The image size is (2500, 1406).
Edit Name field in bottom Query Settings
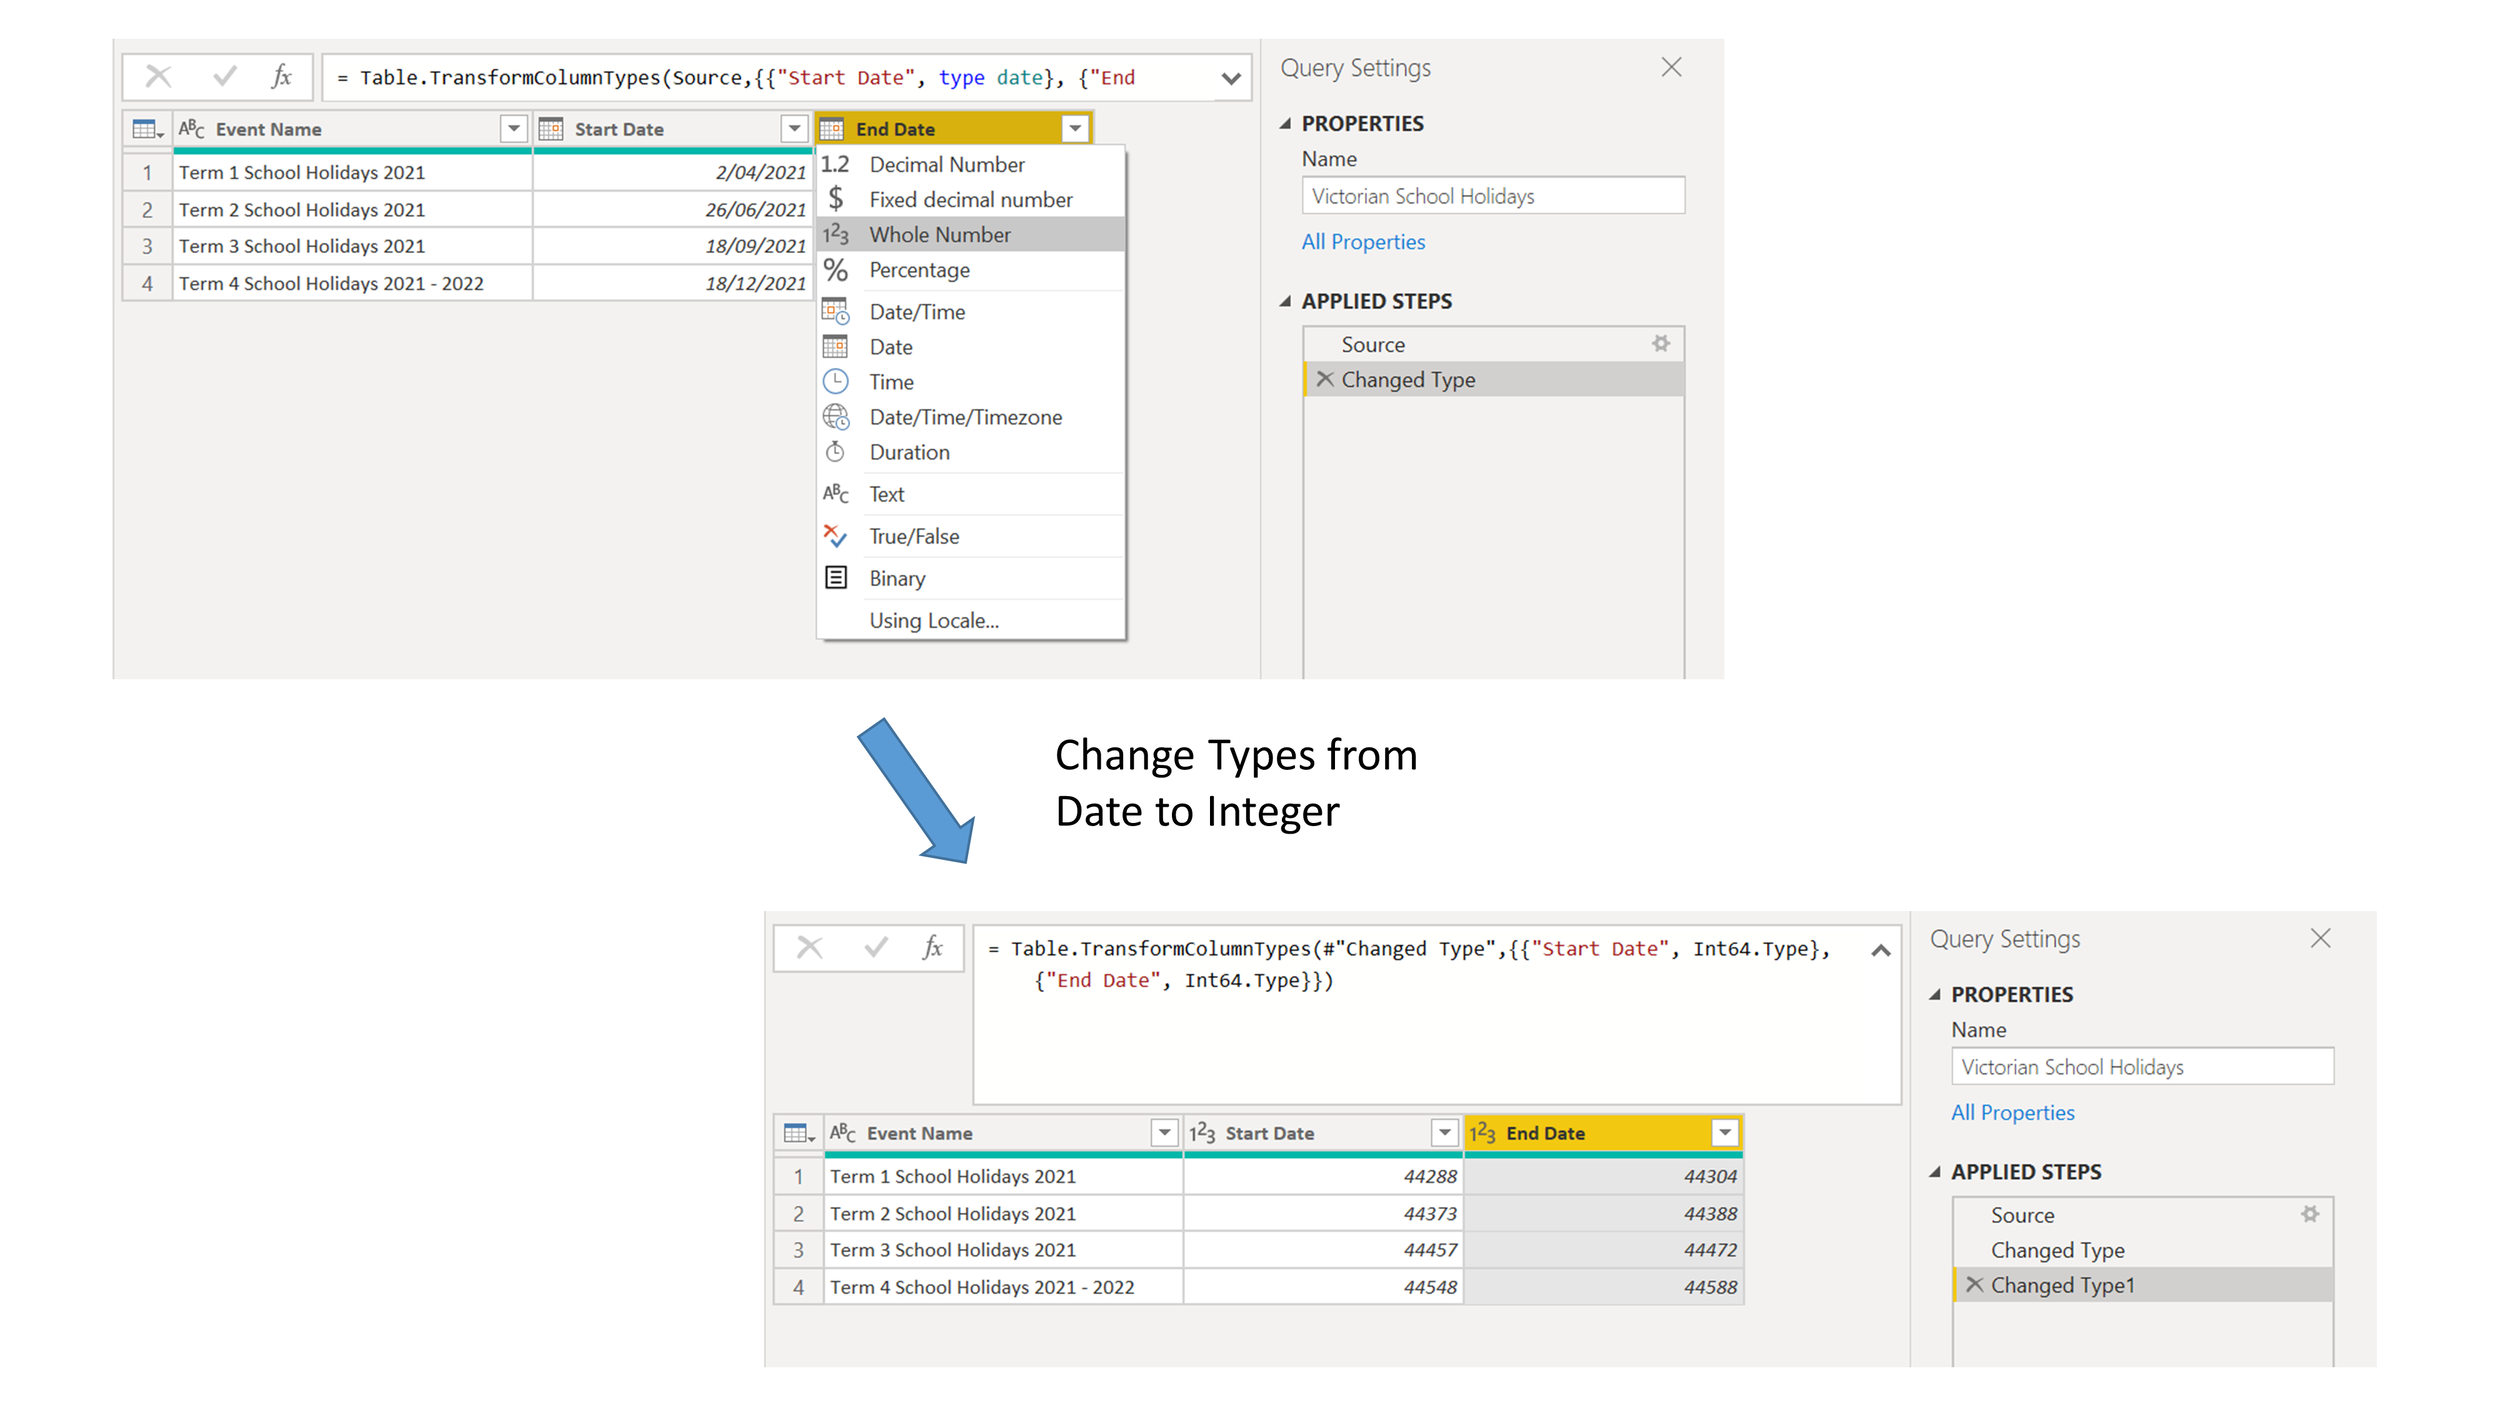[x=2142, y=1067]
